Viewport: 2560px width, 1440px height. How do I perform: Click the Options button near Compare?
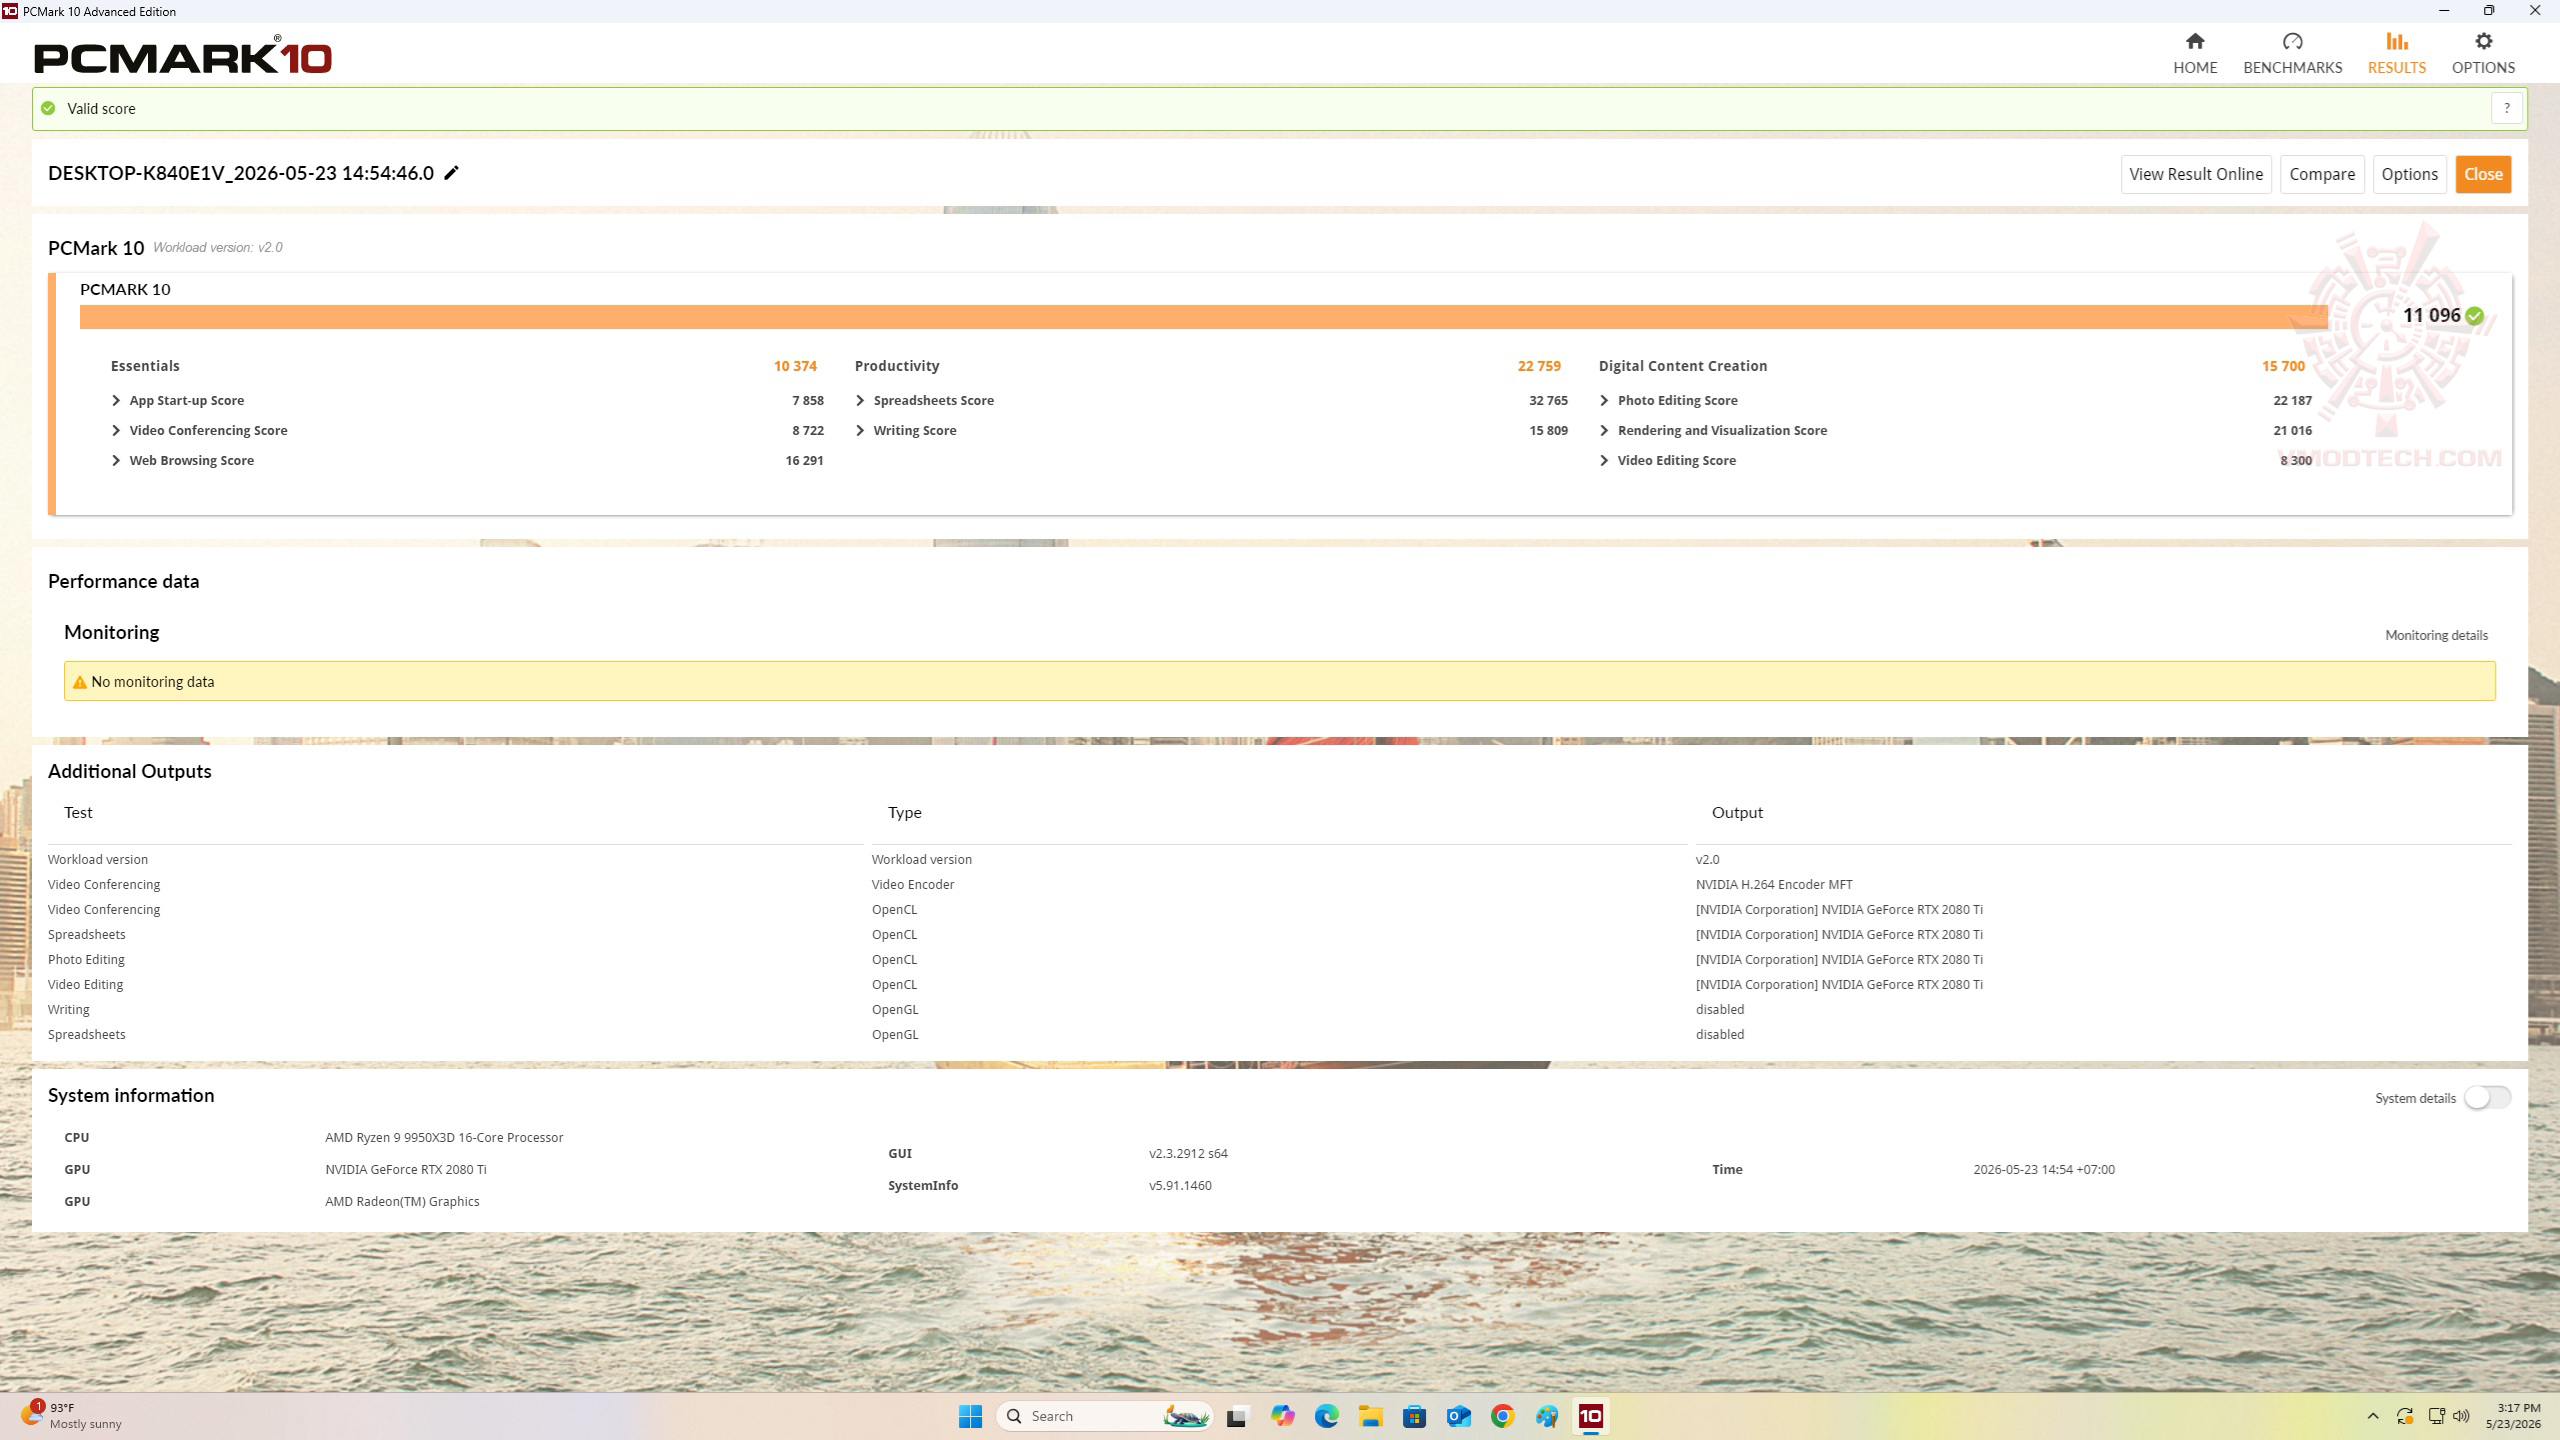2409,174
